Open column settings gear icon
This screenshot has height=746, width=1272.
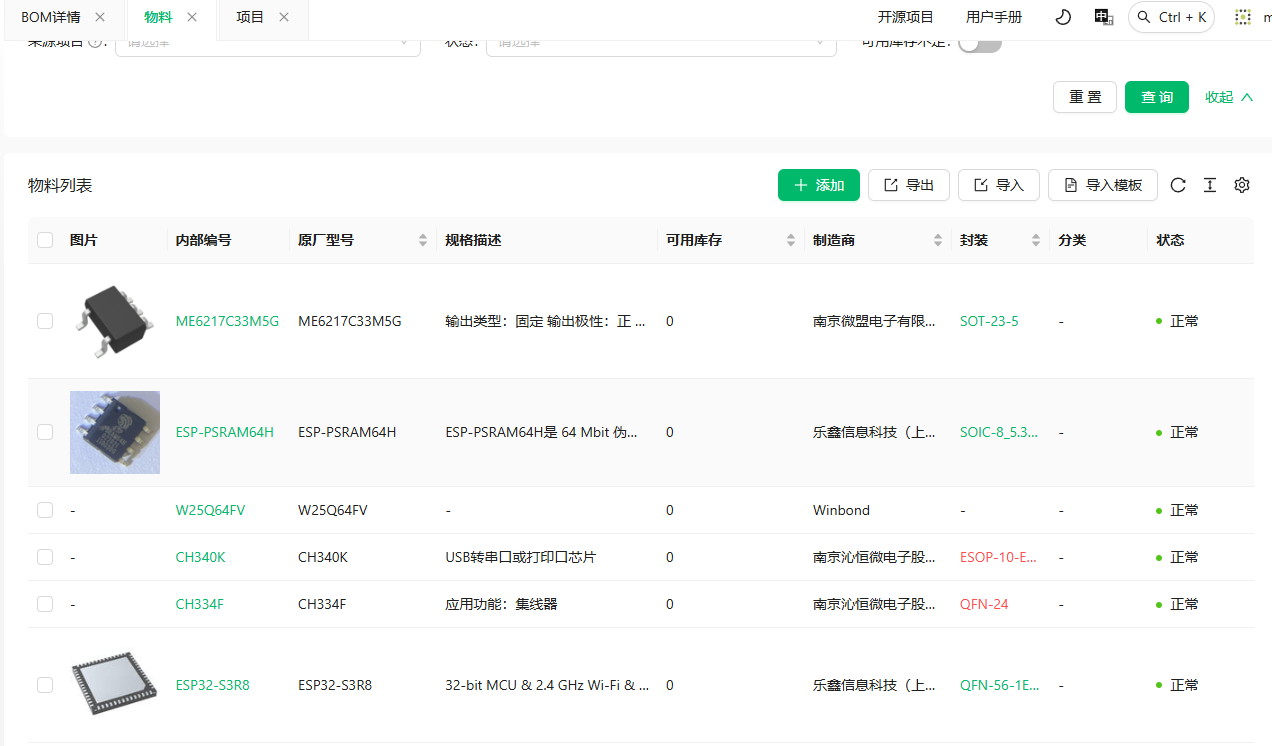[1242, 185]
